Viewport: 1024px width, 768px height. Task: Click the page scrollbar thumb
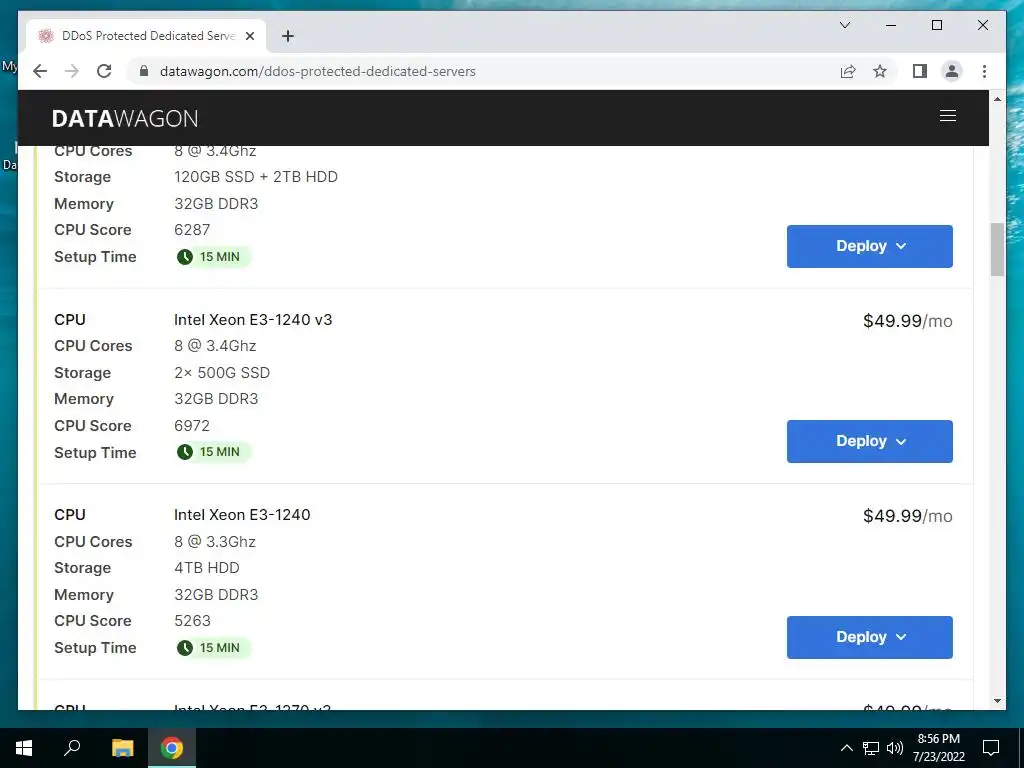pos(997,249)
